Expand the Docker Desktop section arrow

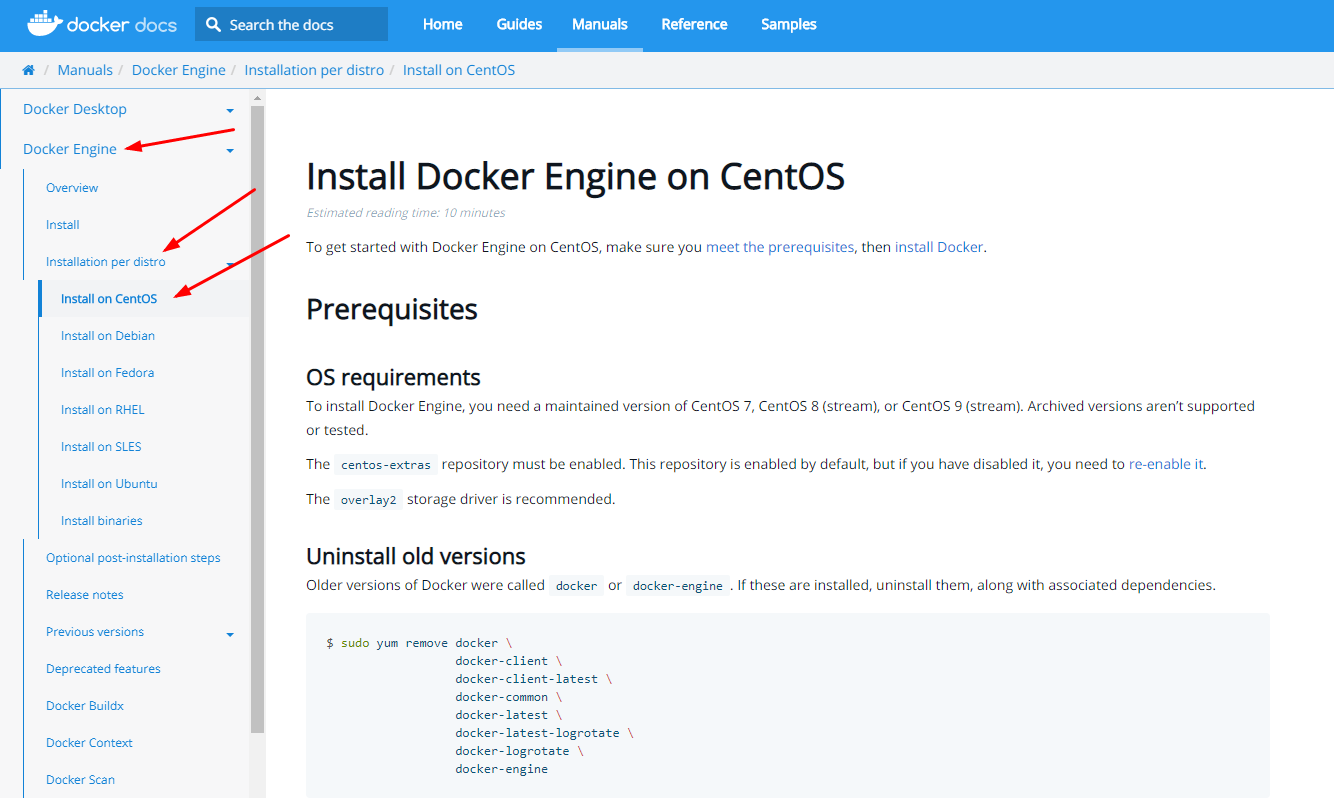tap(230, 111)
